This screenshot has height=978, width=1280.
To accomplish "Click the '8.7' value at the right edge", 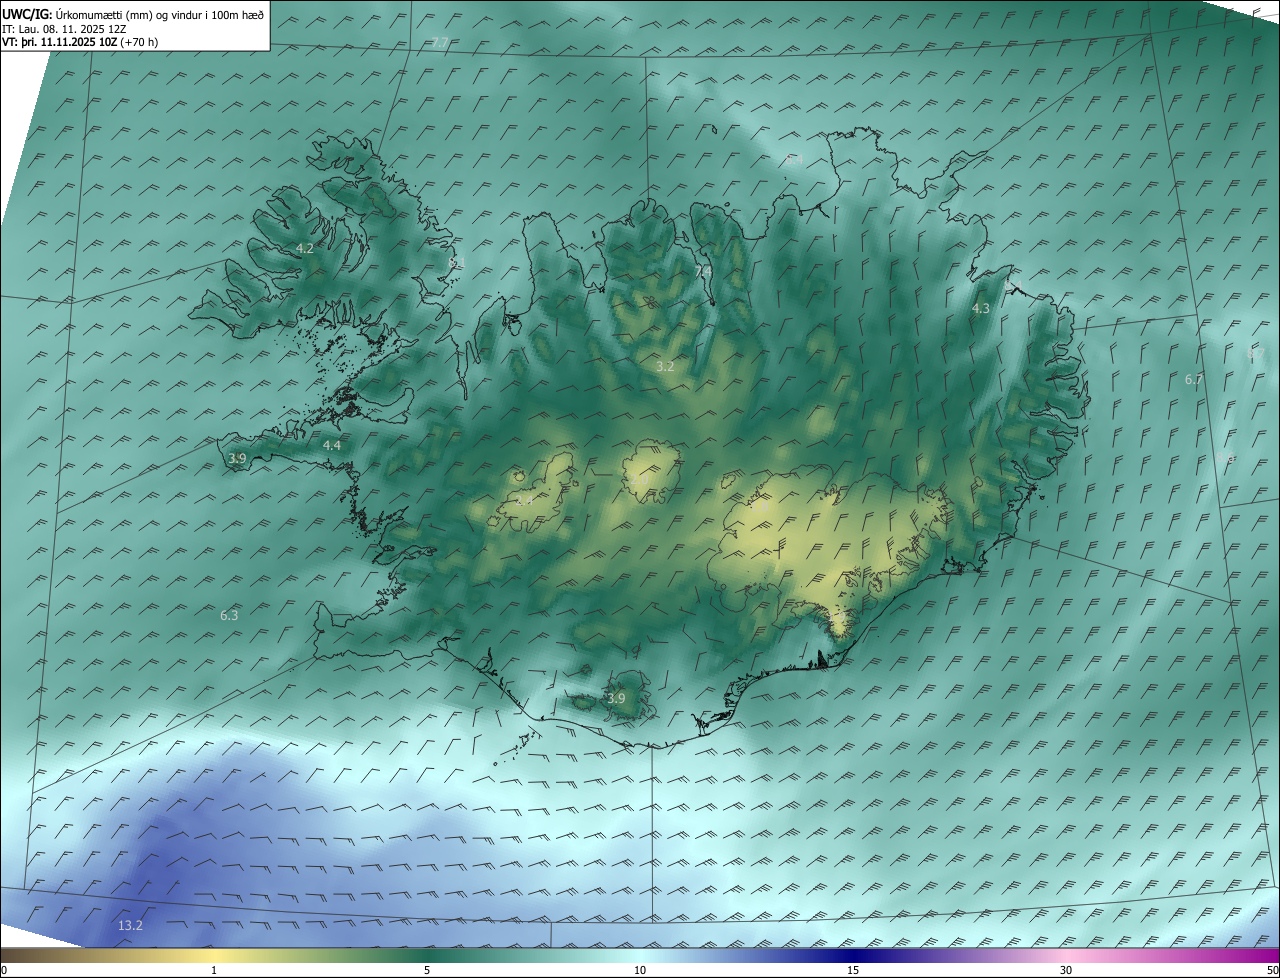I will [x=1255, y=354].
